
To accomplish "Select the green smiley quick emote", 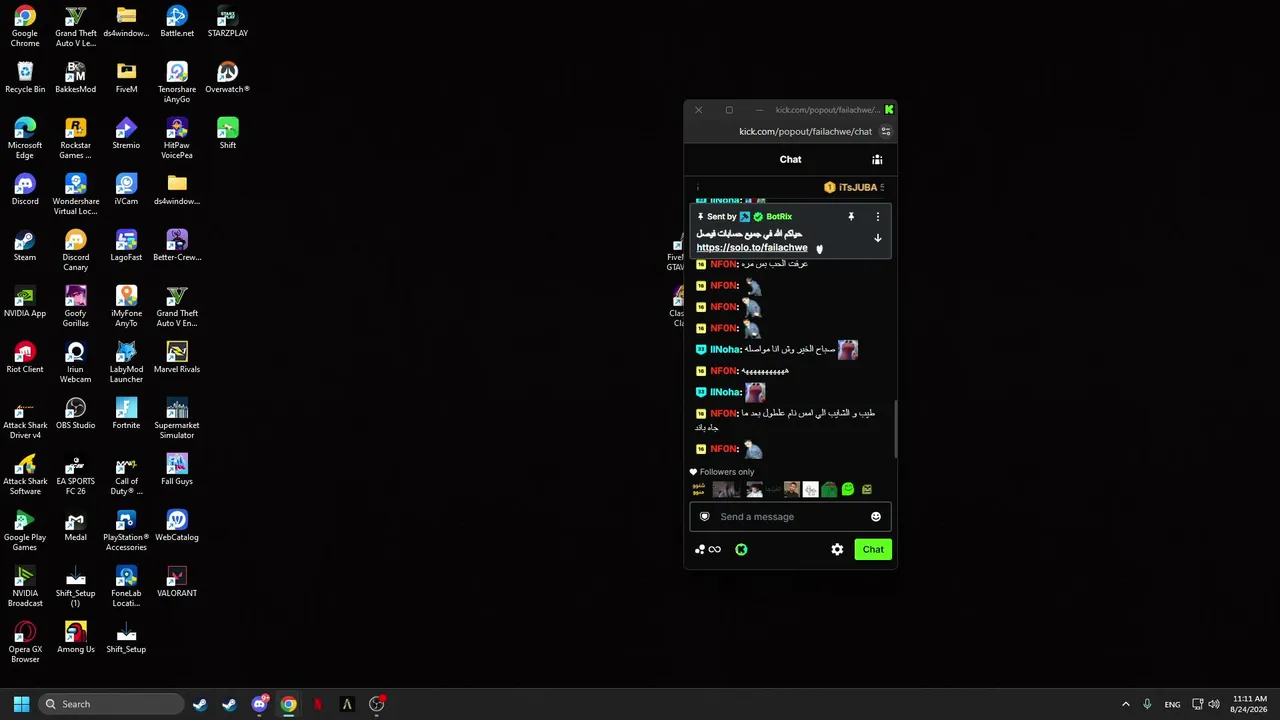I will (x=848, y=489).
